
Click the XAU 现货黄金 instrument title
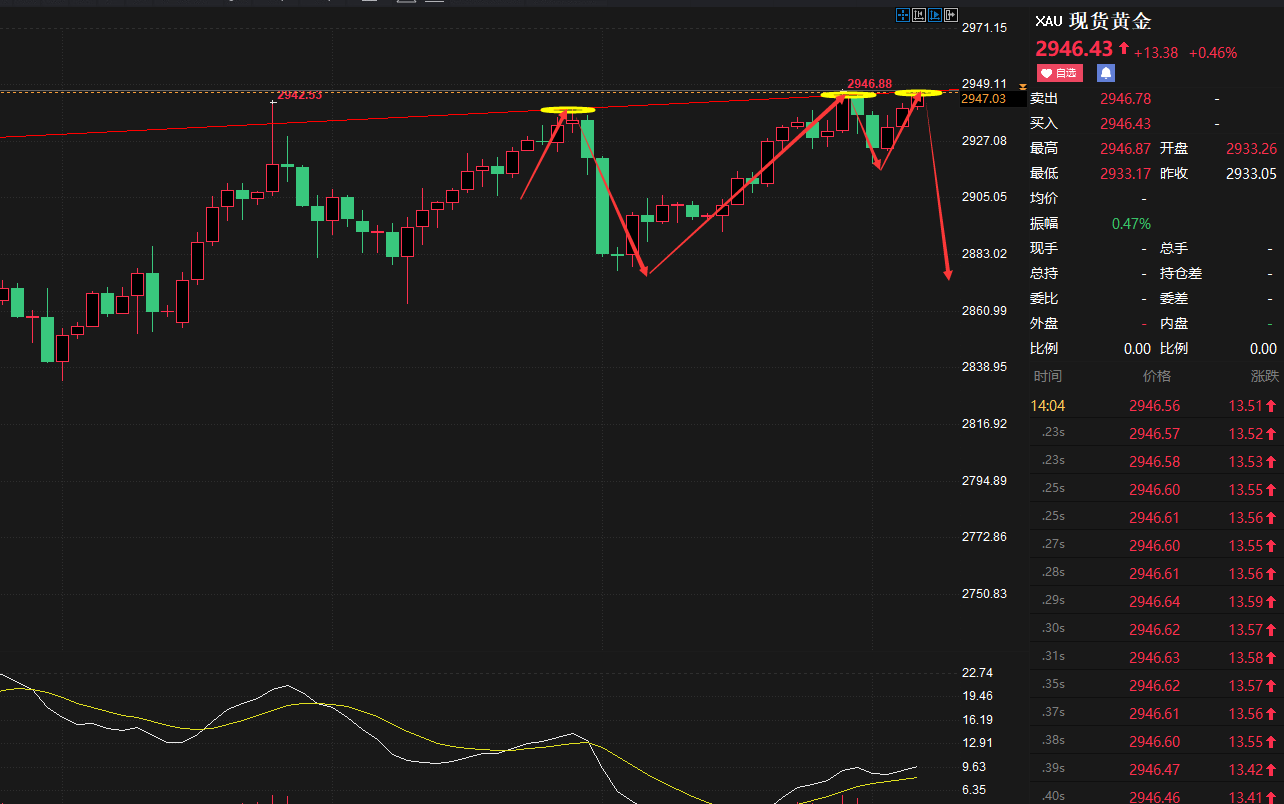pyautogui.click(x=1093, y=22)
